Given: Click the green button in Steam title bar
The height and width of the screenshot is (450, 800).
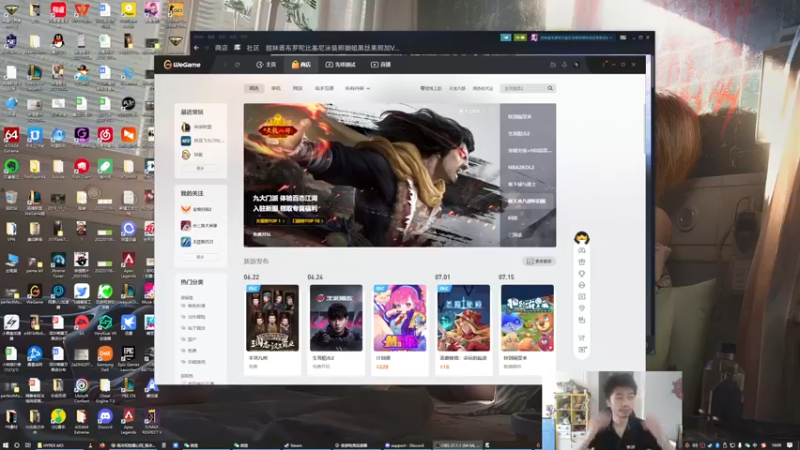Looking at the screenshot, I should click(520, 37).
